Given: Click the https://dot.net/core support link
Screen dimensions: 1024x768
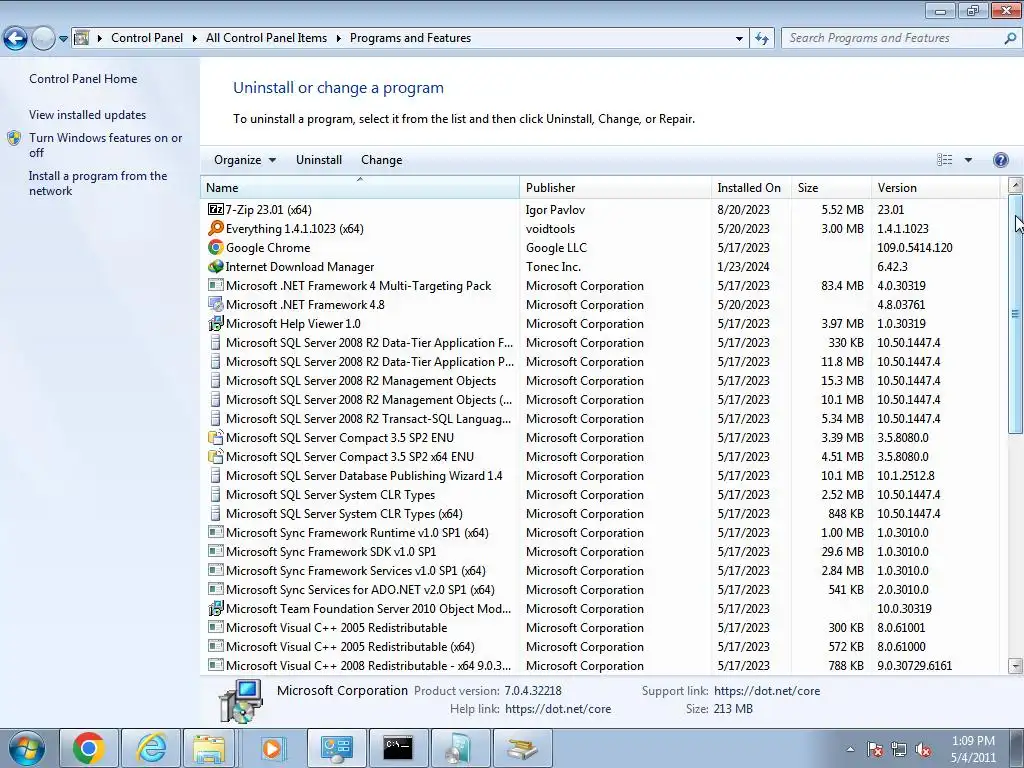Looking at the screenshot, I should coord(767,691).
